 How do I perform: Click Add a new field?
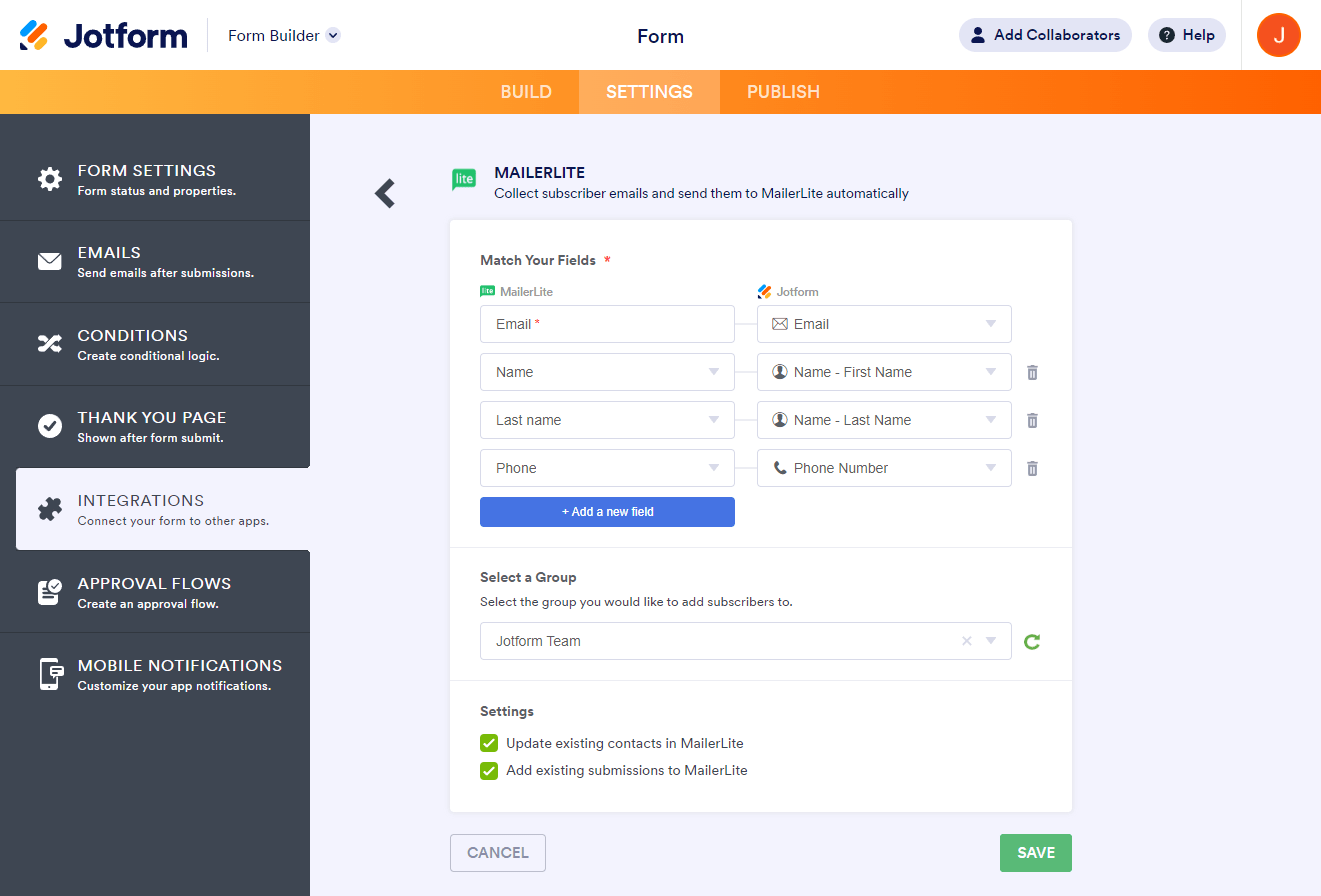click(x=607, y=512)
